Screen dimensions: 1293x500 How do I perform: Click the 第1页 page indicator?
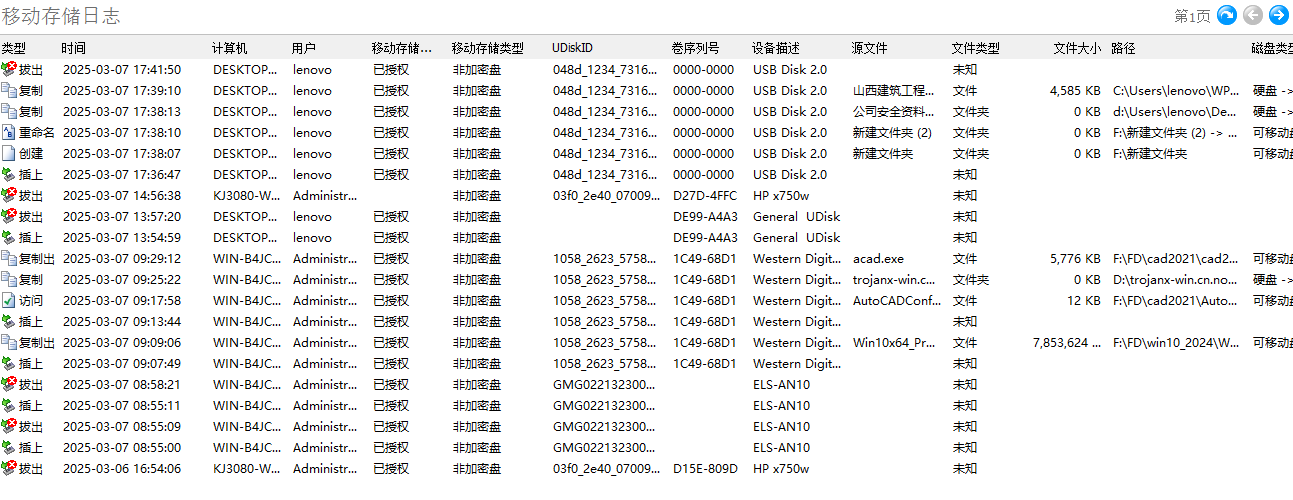click(x=1192, y=16)
